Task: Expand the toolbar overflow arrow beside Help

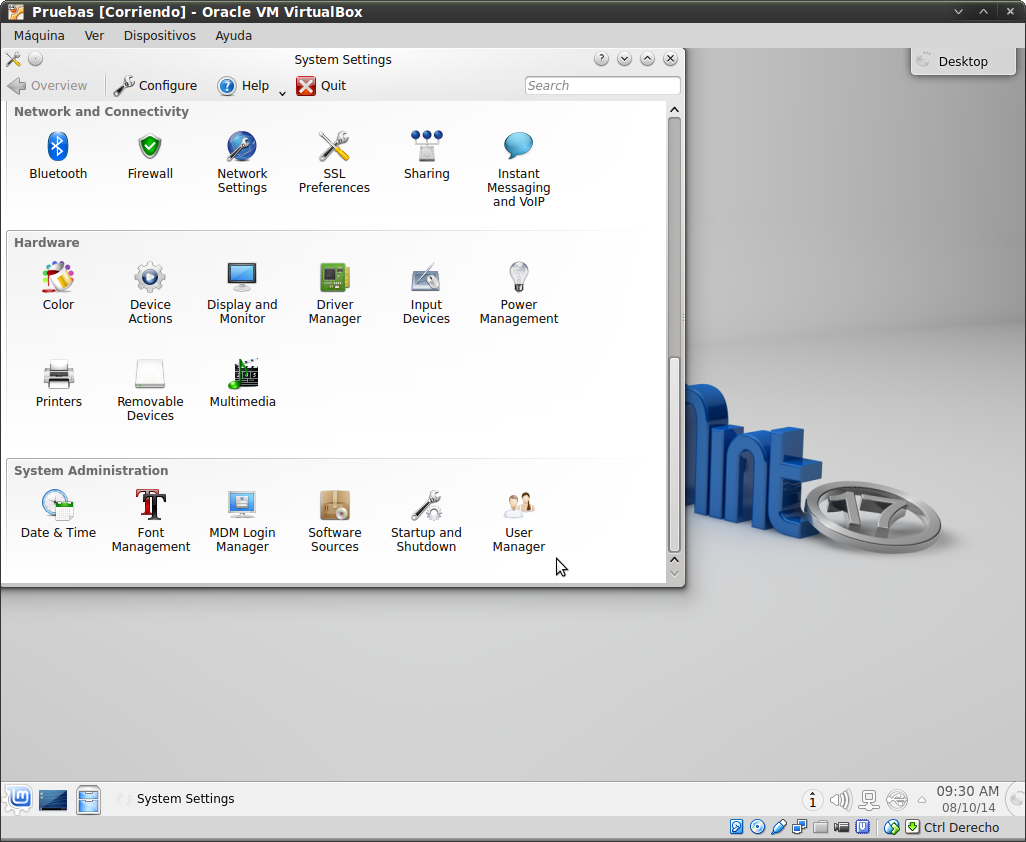Action: (282, 92)
